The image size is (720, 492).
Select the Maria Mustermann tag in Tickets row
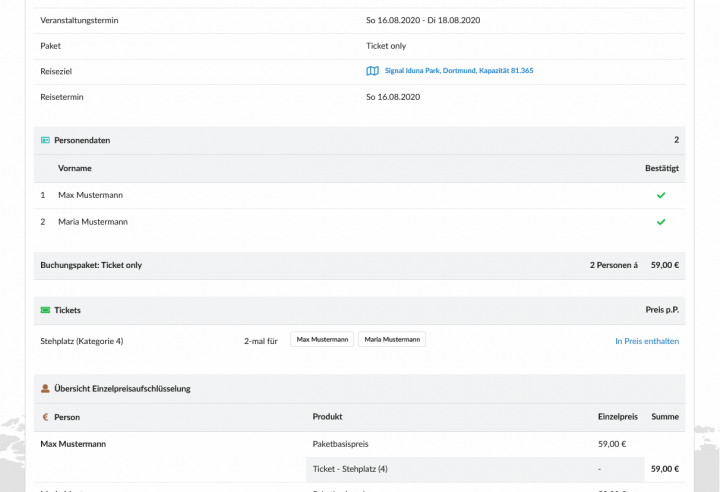click(x=392, y=340)
